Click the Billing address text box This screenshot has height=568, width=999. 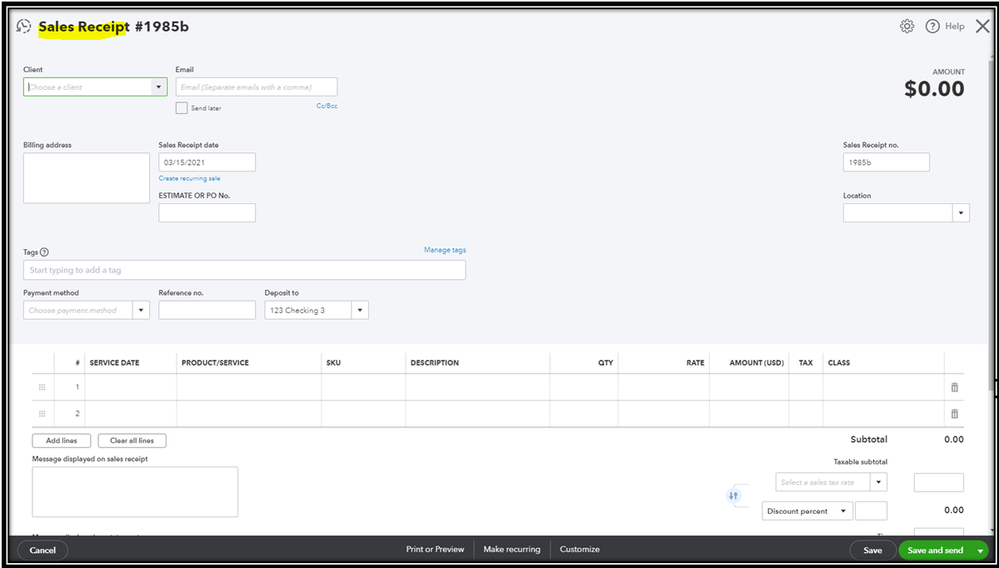tap(87, 178)
